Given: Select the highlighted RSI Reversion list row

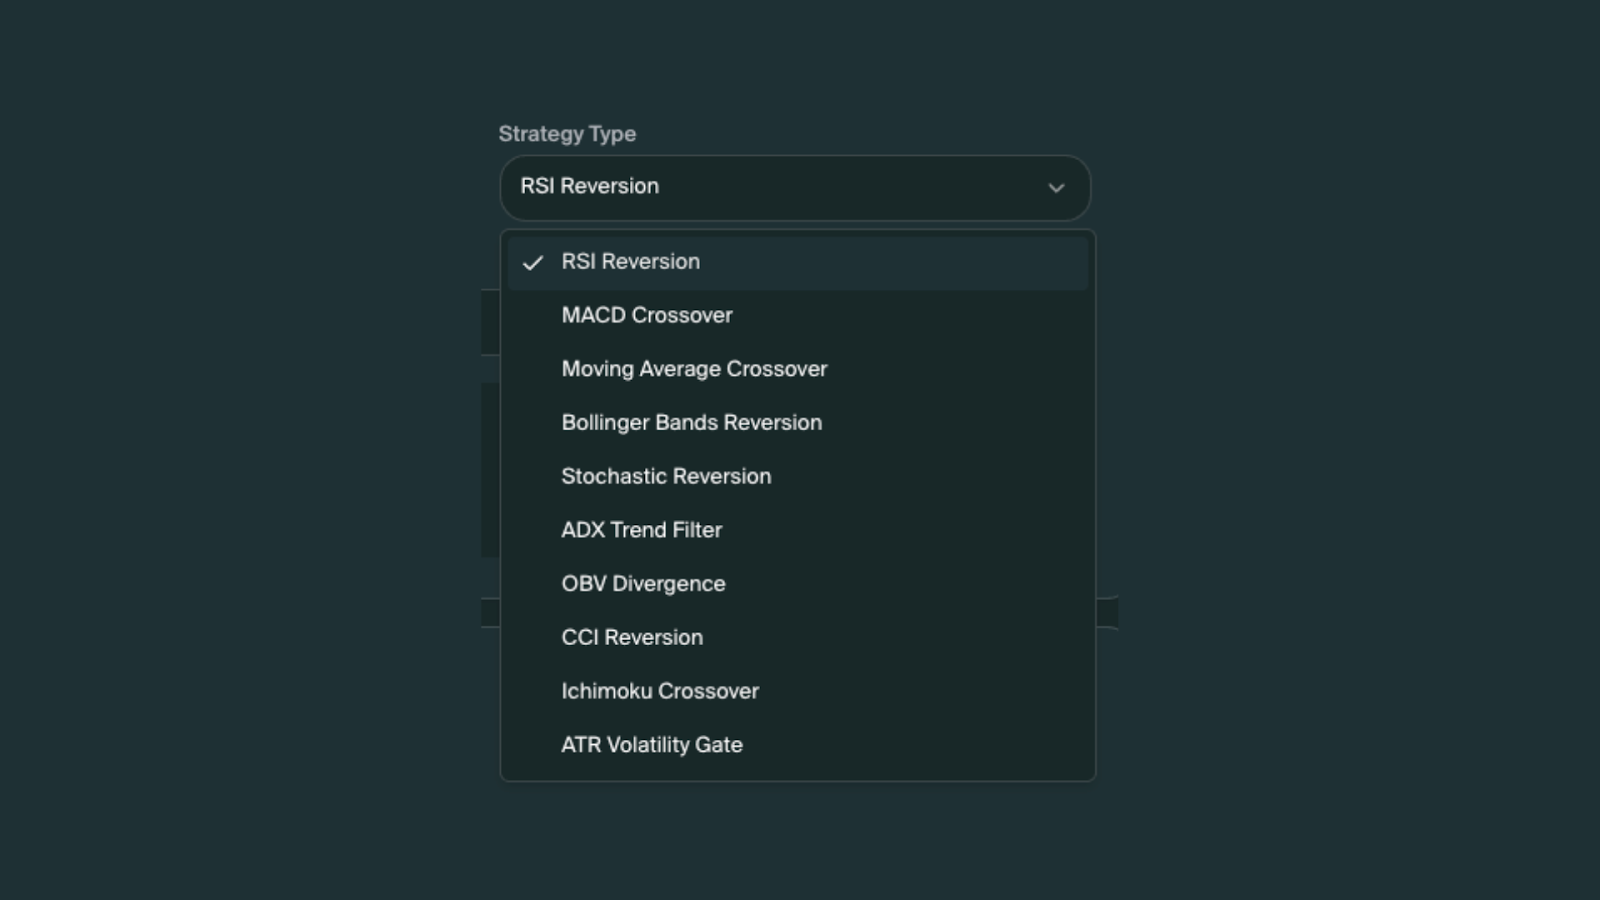Looking at the screenshot, I should [798, 262].
